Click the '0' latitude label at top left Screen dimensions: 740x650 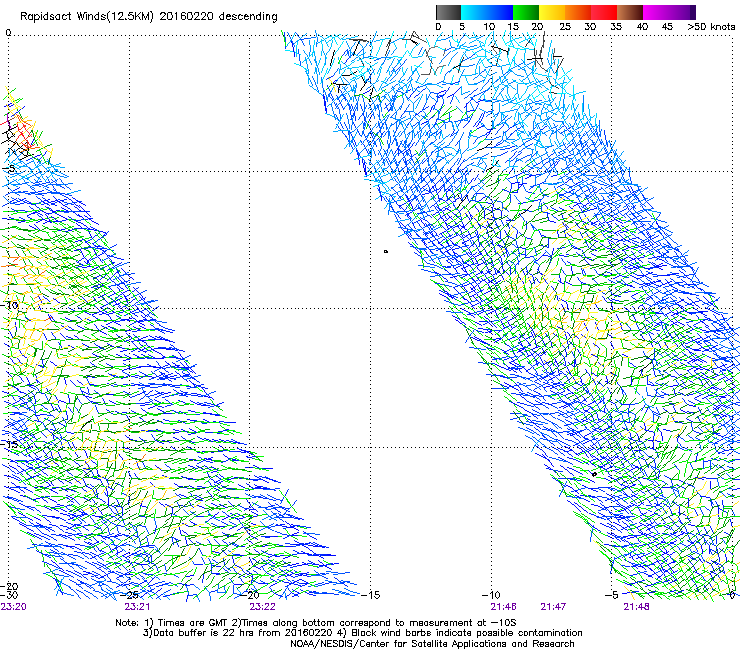pos(8,33)
